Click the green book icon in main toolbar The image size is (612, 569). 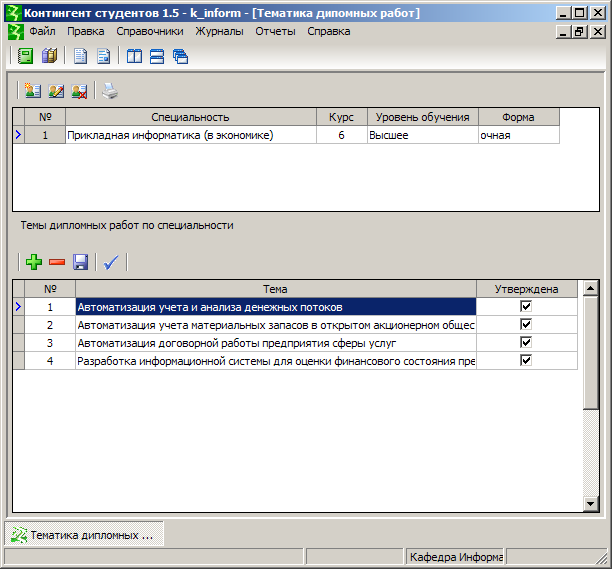pos(25,56)
